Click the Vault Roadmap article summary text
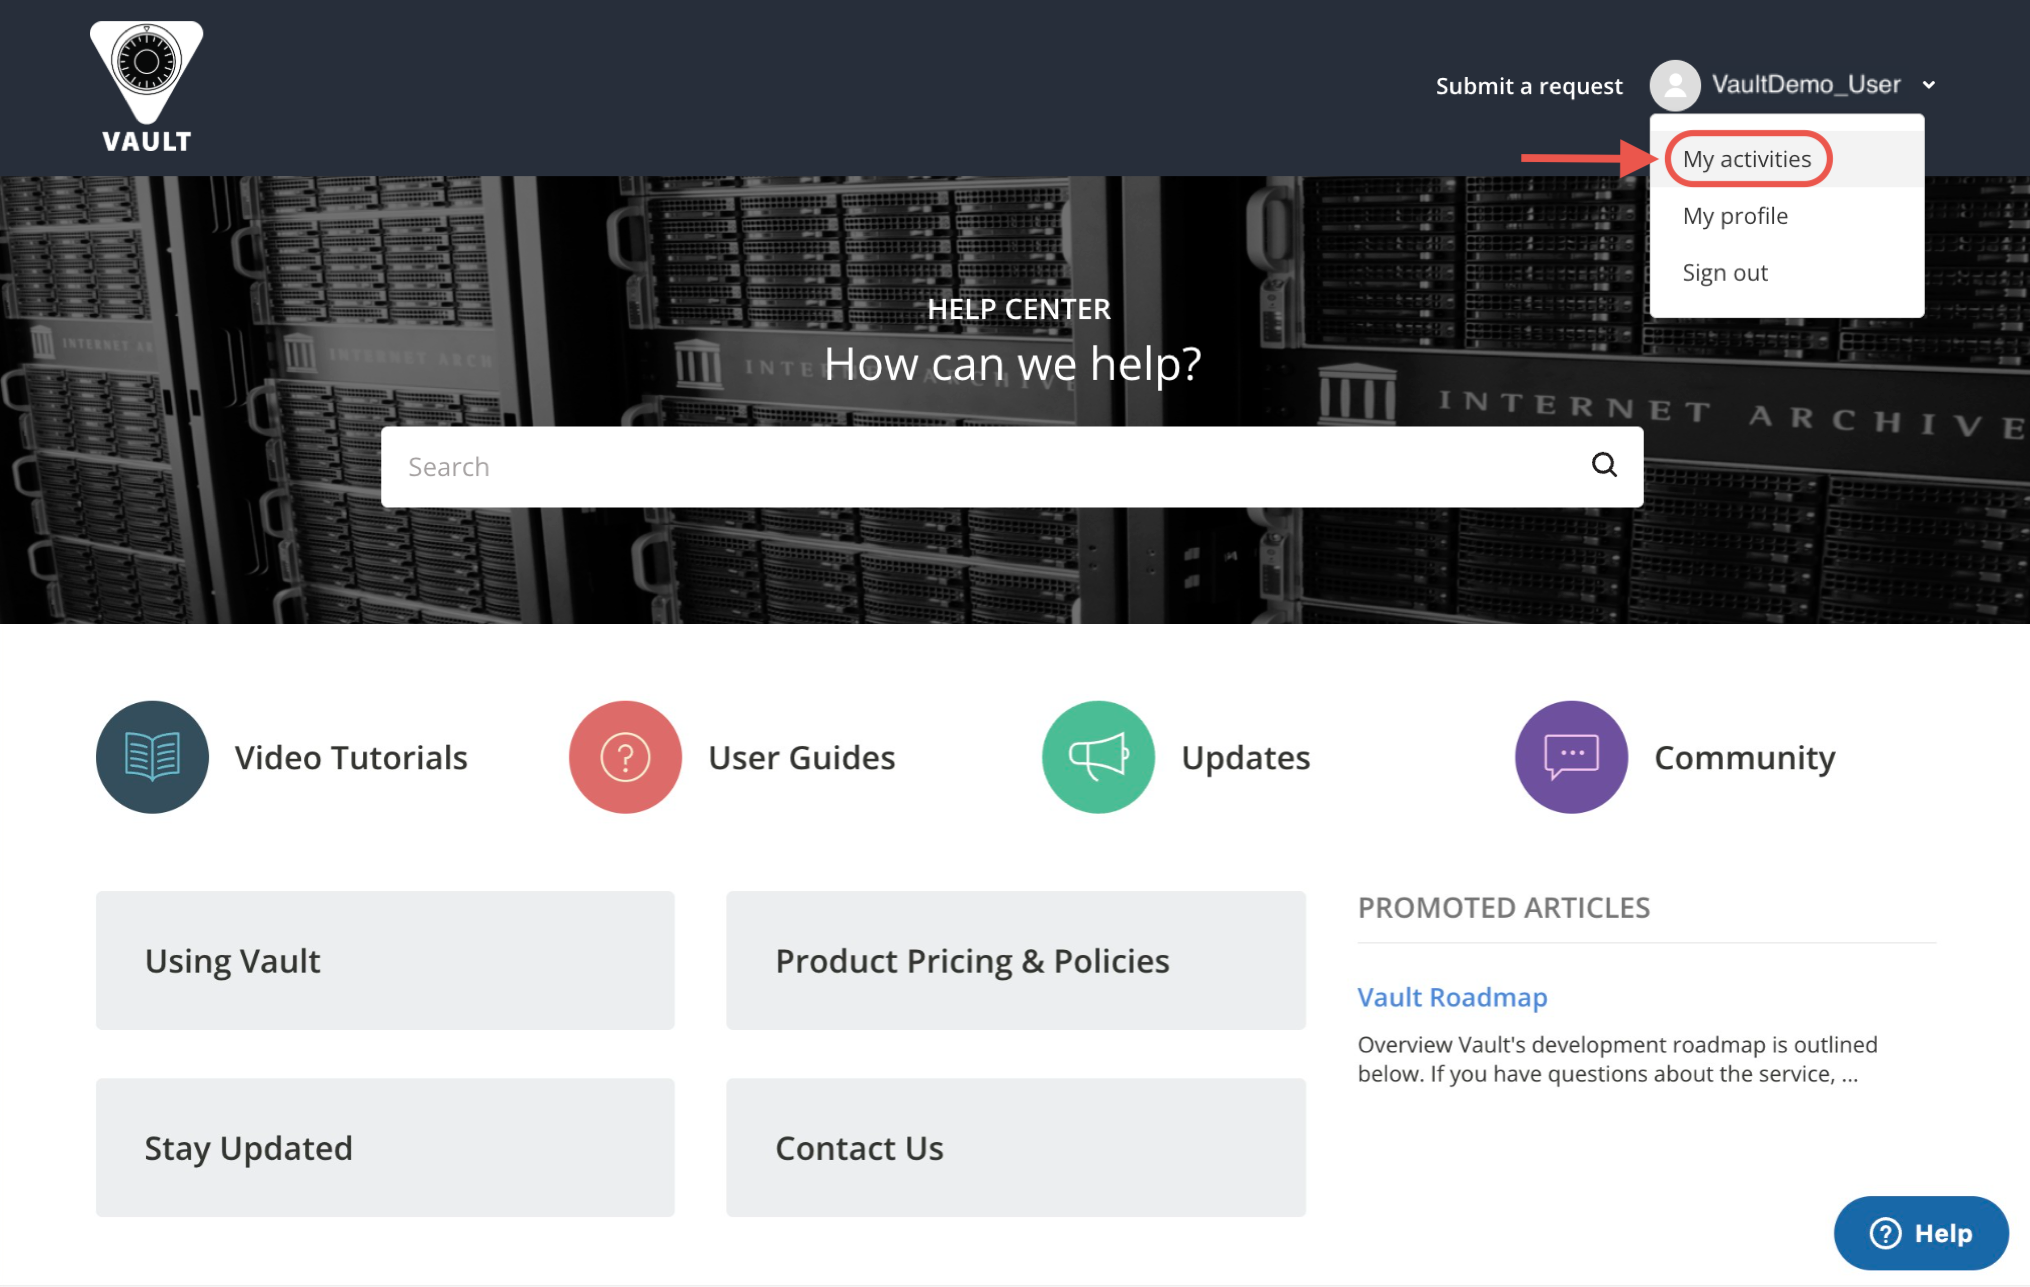 (1617, 1059)
